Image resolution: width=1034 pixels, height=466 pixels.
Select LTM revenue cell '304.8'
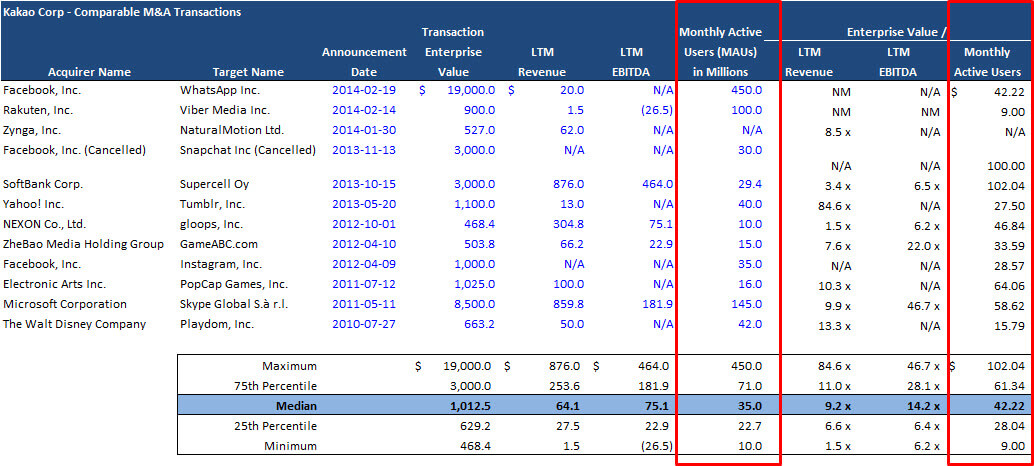click(x=568, y=224)
